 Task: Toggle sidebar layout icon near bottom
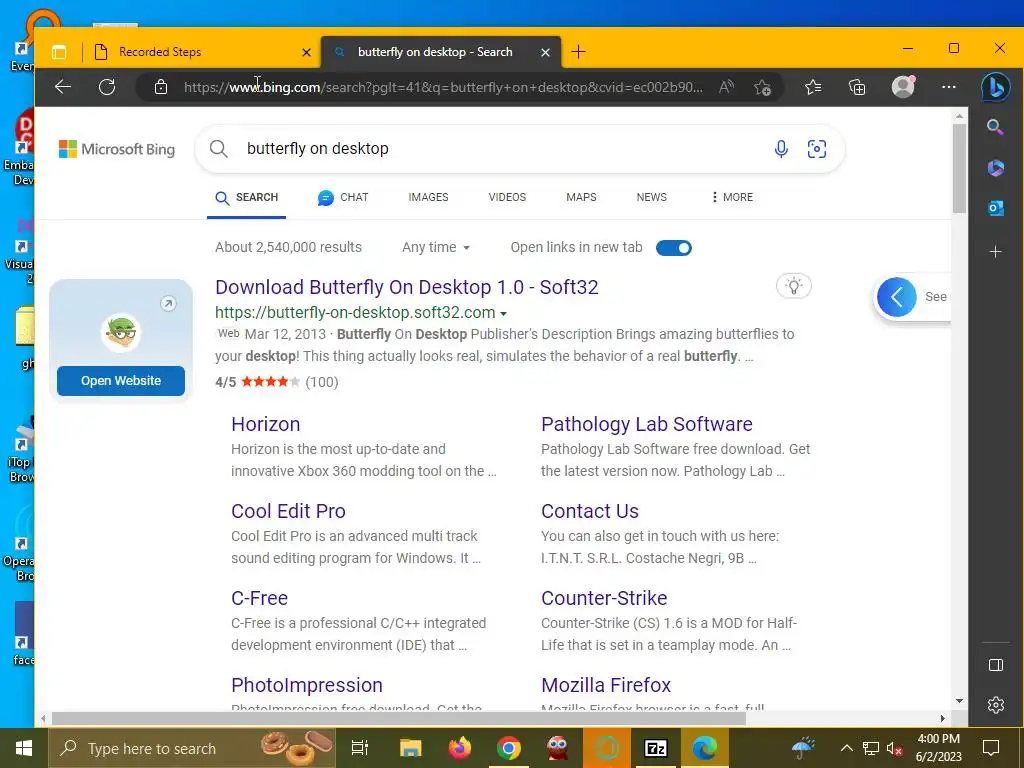click(x=995, y=665)
